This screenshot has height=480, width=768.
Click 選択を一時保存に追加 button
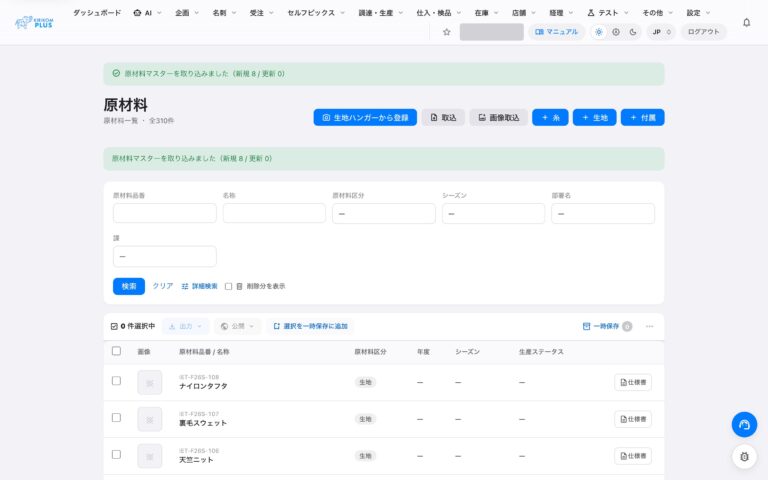(x=310, y=326)
